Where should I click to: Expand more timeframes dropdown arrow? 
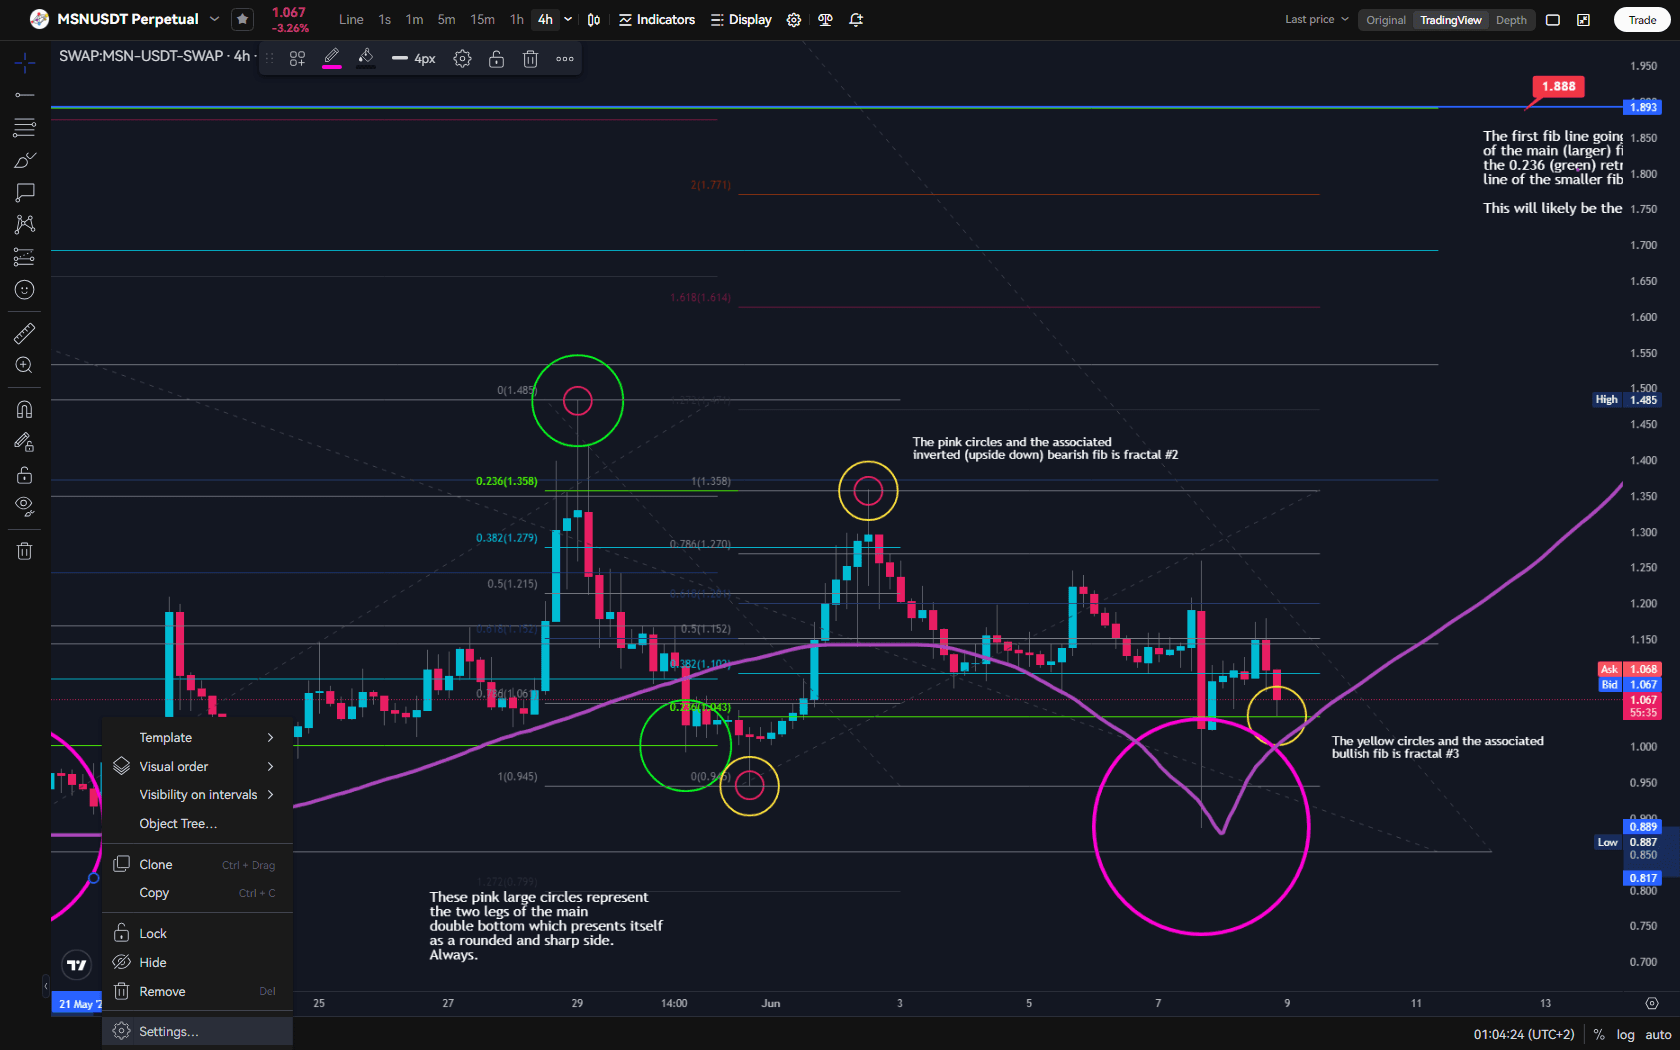(568, 19)
